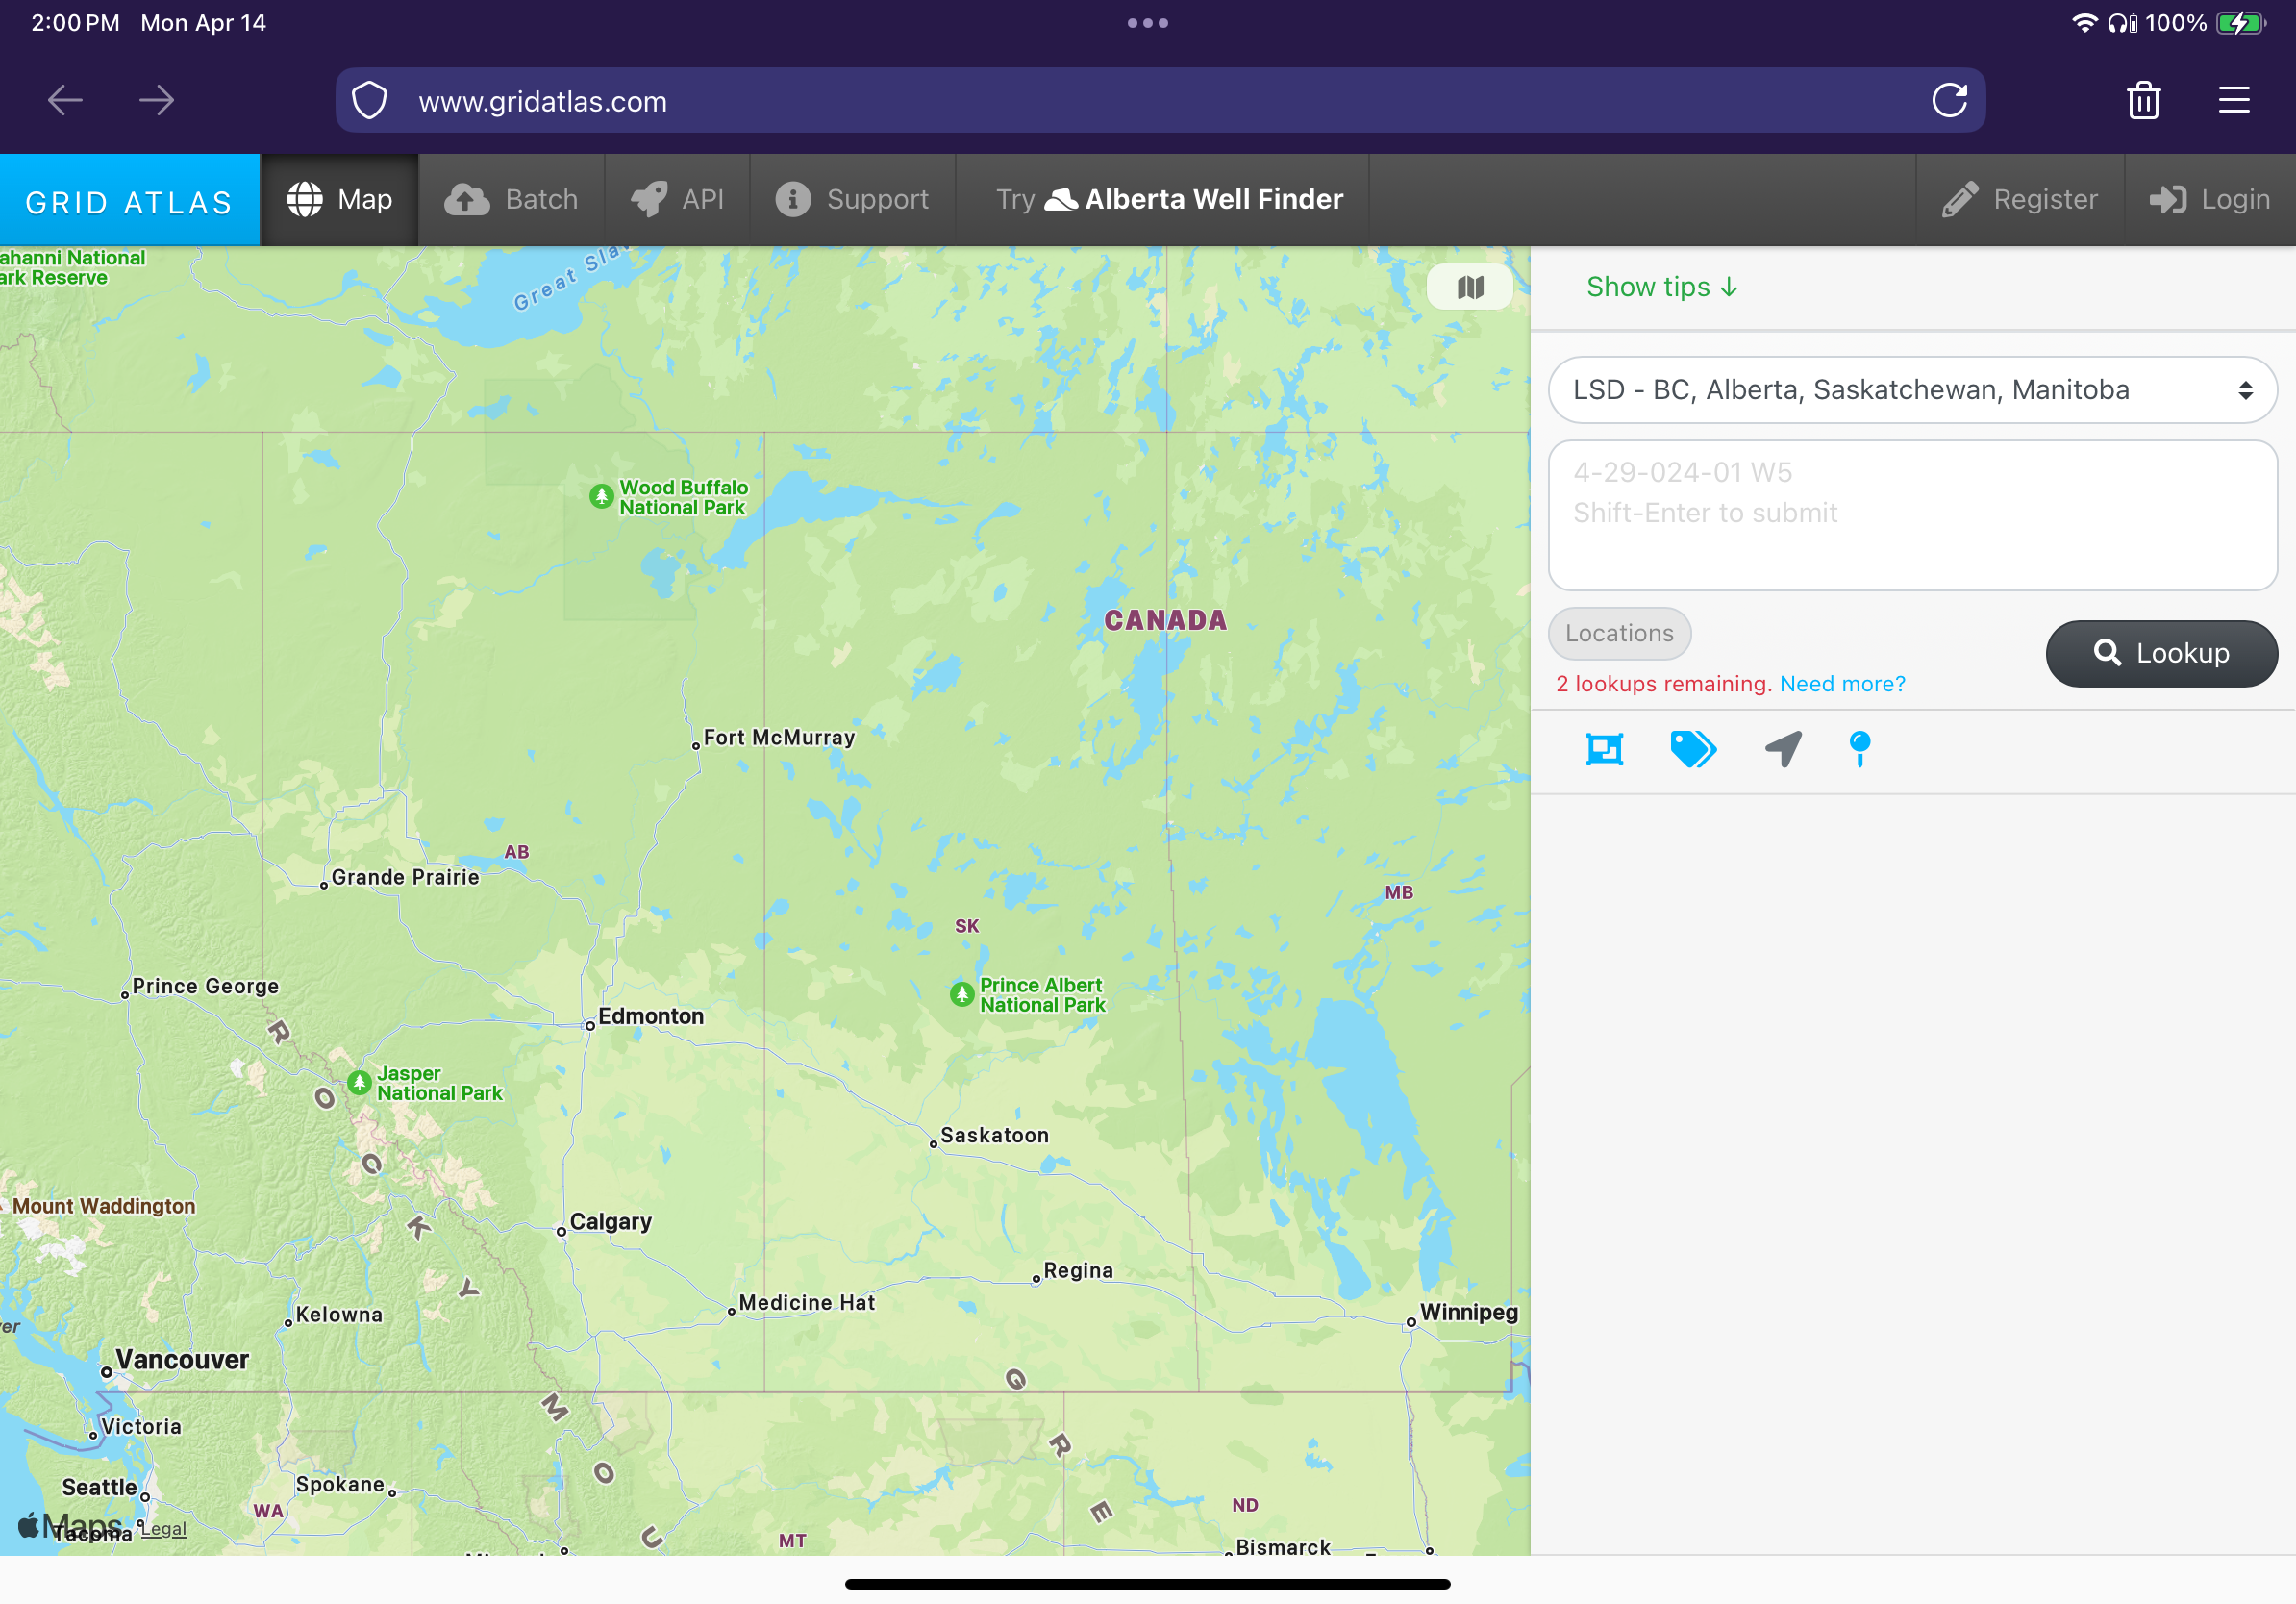
Task: Click the Winnipeg label on the map
Action: pos(1468,1312)
